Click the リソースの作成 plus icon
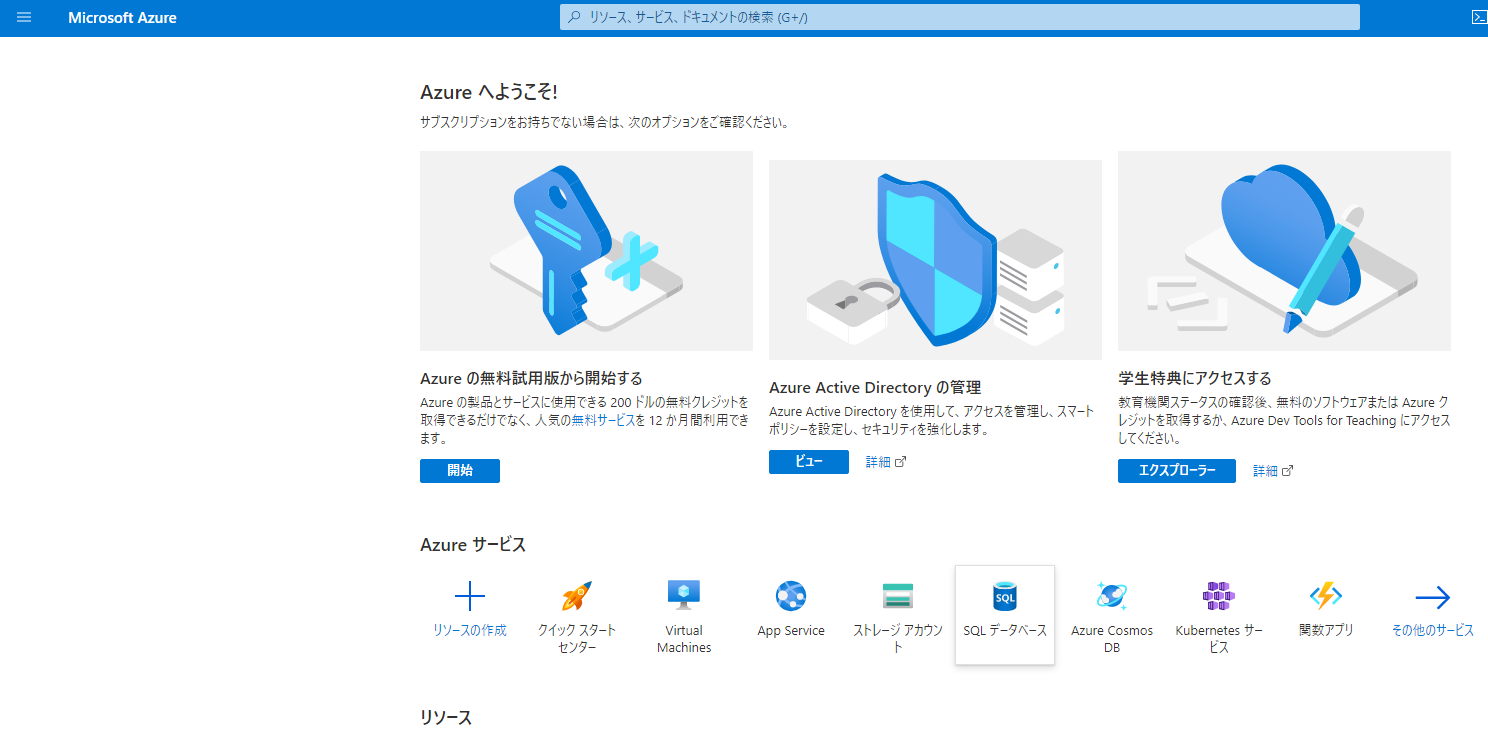The width and height of the screenshot is (1488, 731). point(470,597)
